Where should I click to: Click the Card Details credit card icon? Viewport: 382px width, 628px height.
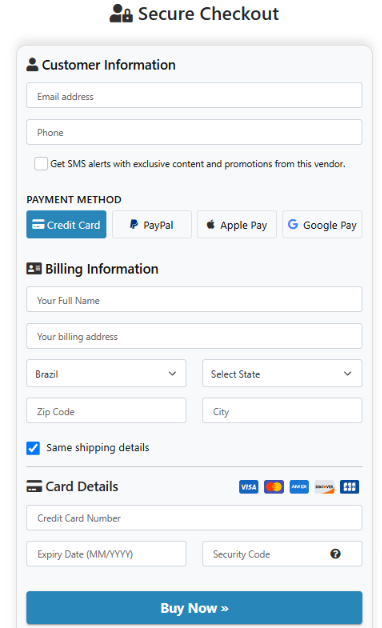point(34,486)
